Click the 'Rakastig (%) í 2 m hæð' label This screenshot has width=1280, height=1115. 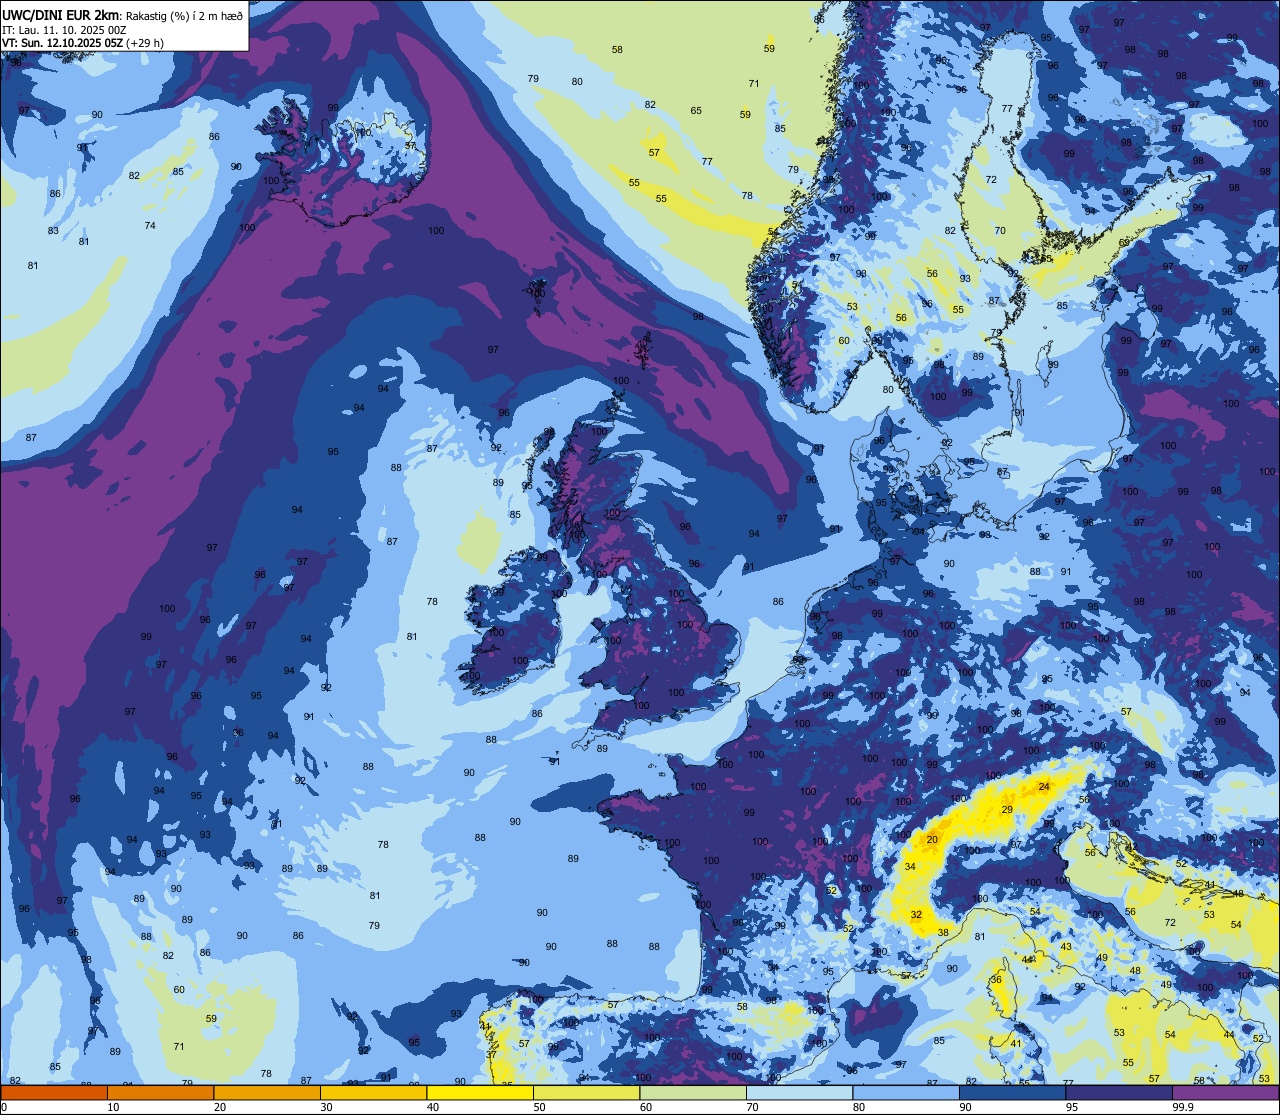click(x=185, y=16)
